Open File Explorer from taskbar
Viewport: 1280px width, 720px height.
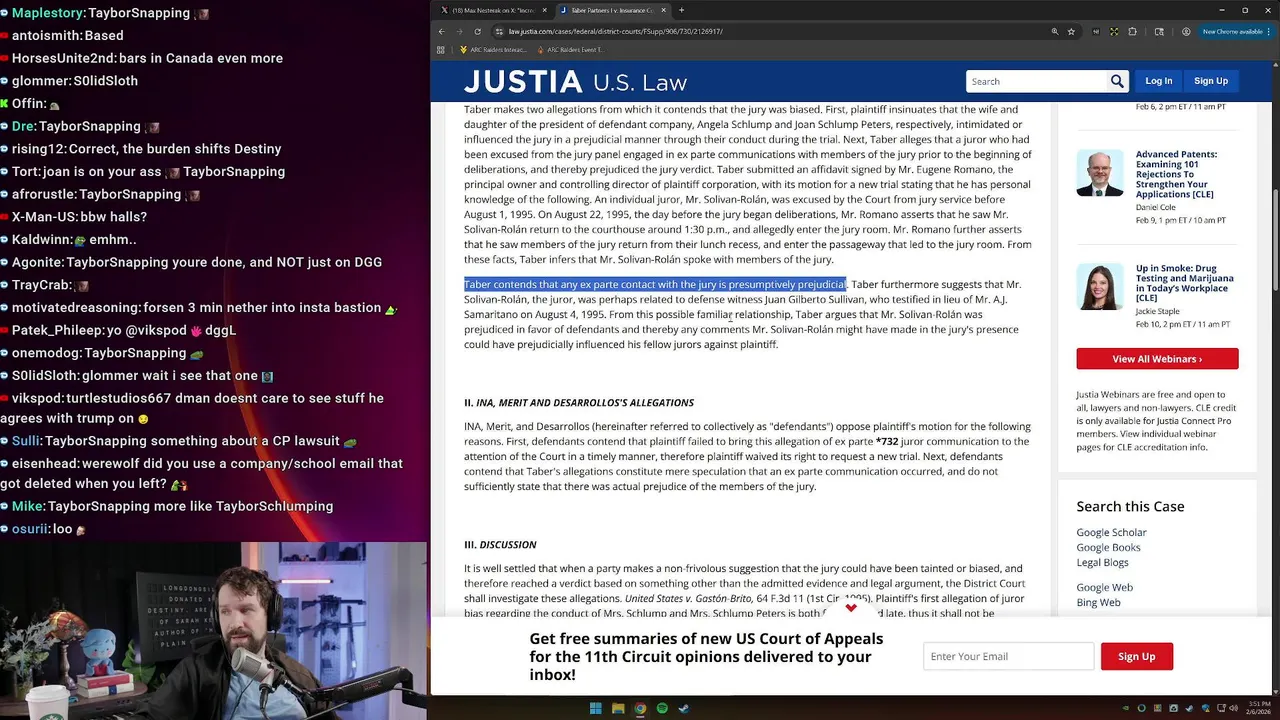pyautogui.click(x=617, y=708)
